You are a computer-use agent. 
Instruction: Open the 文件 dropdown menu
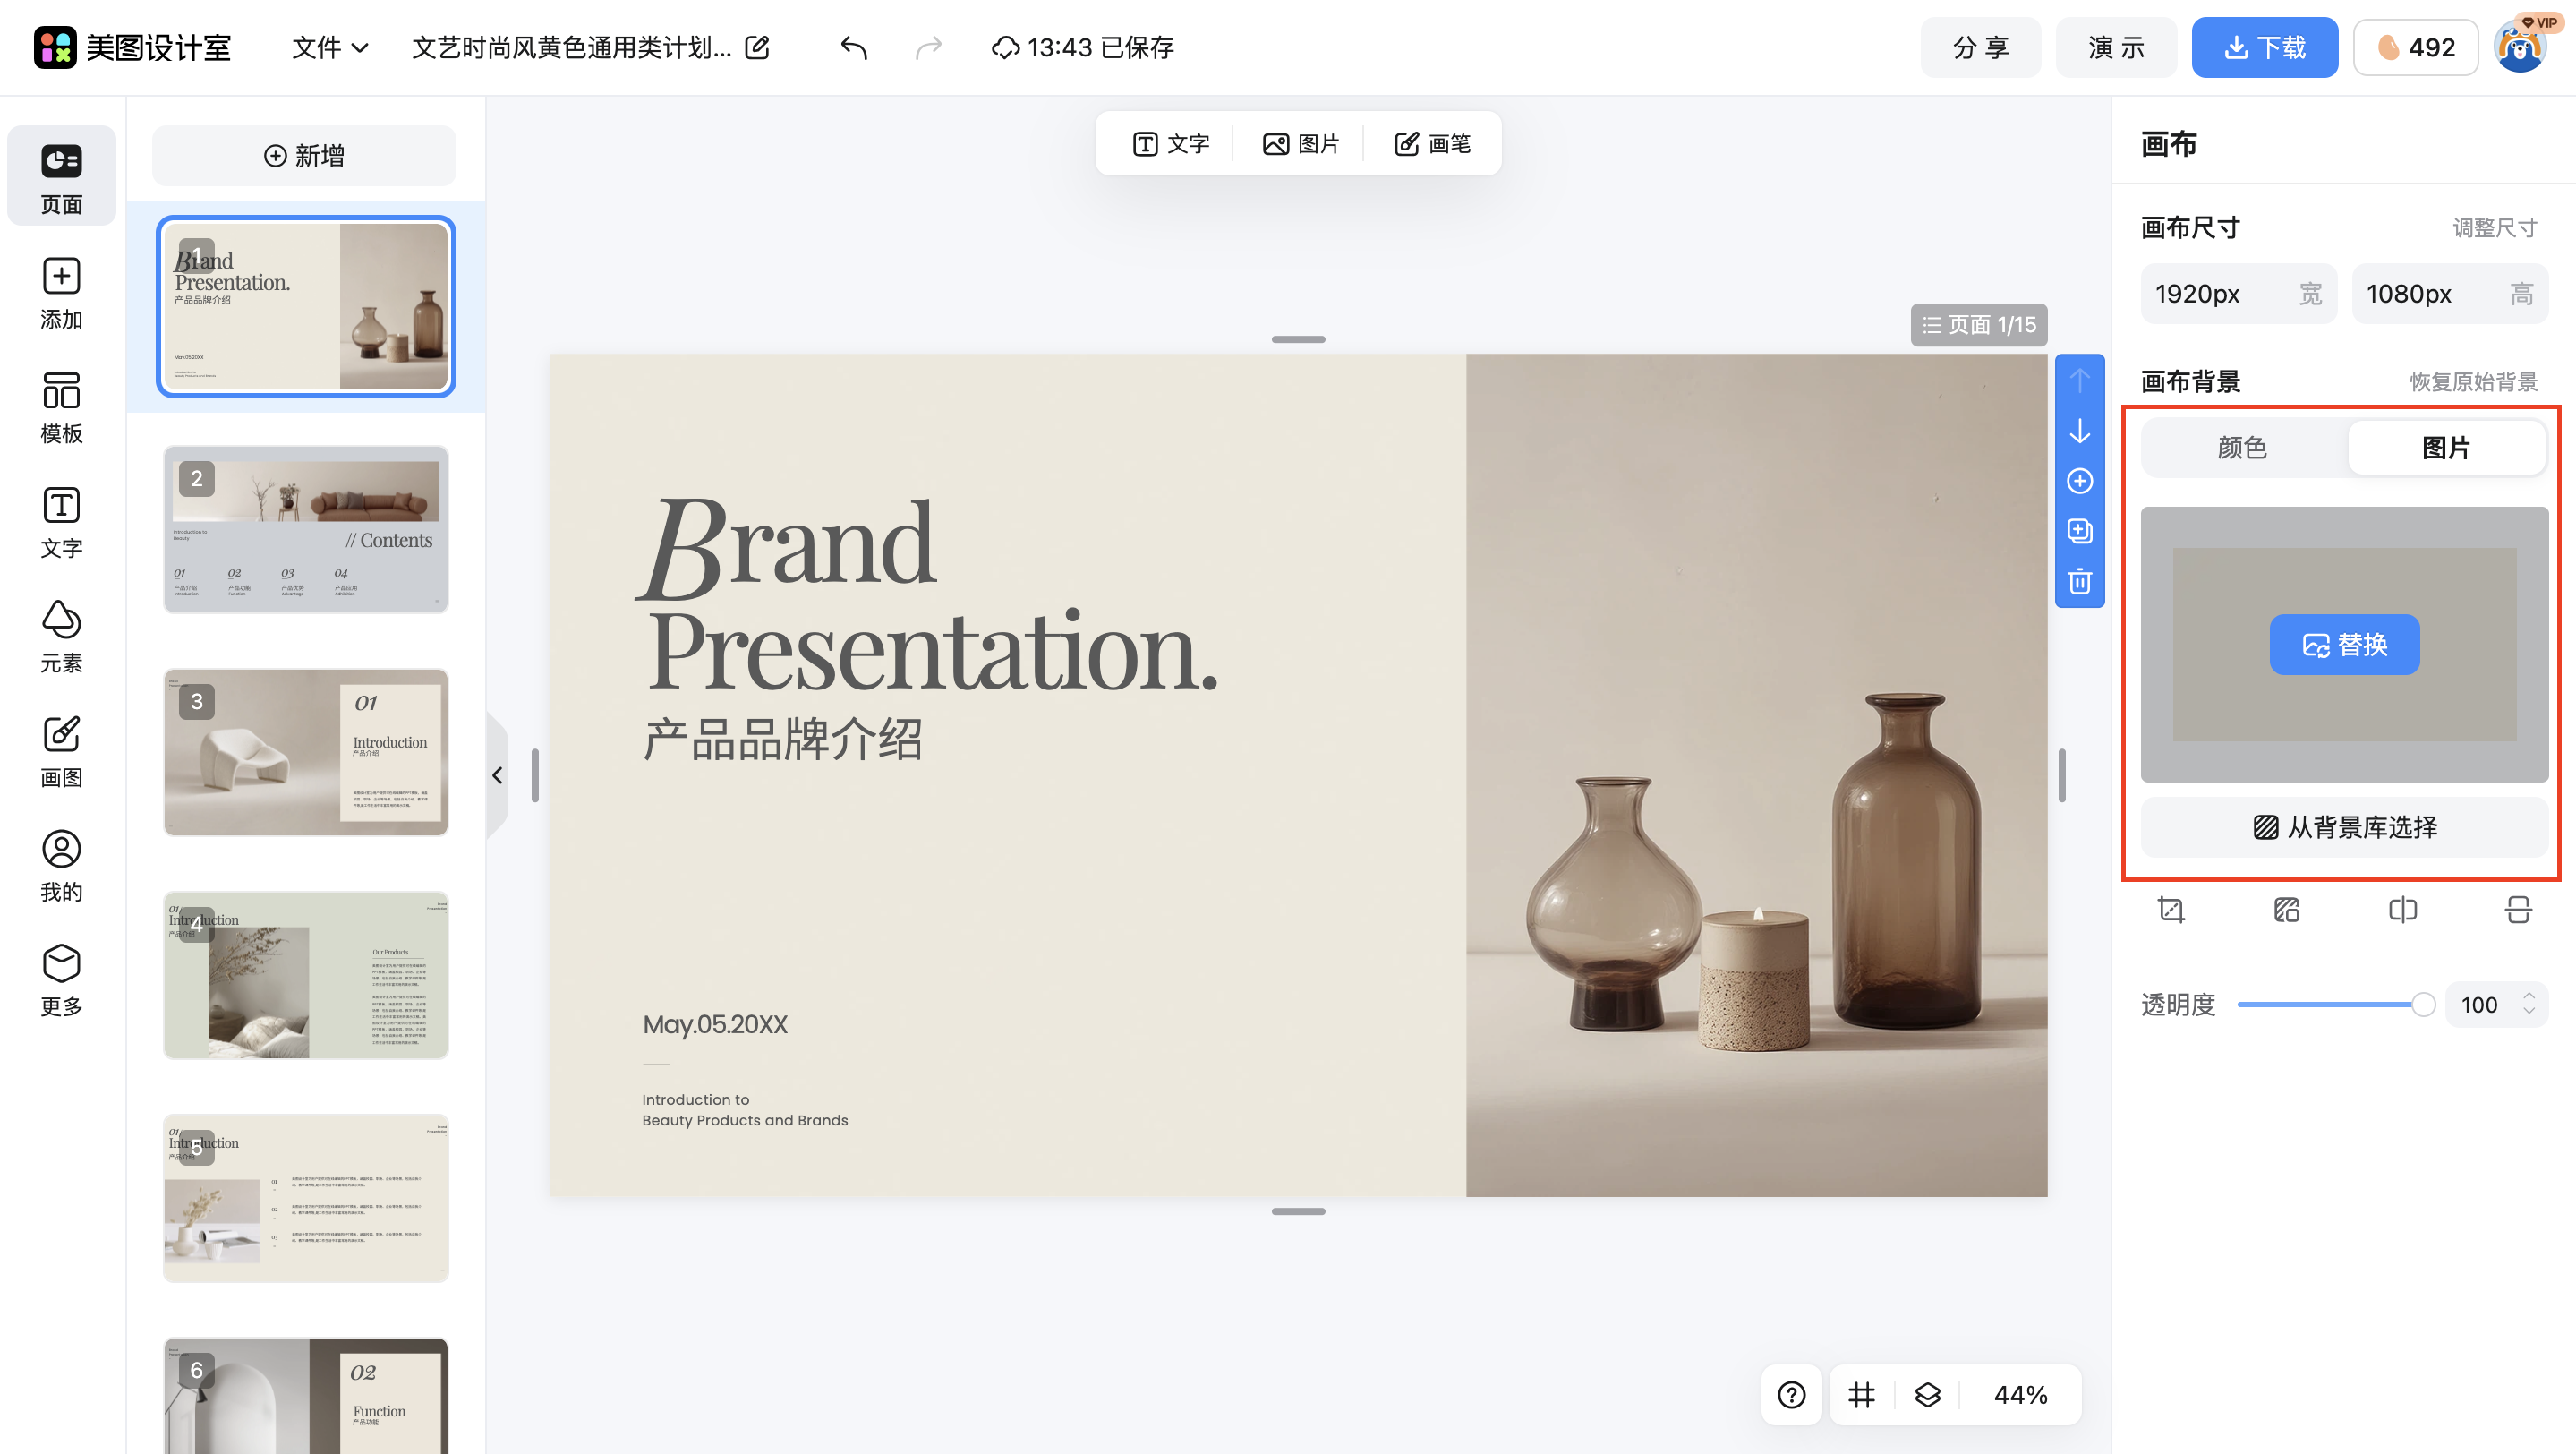pyautogui.click(x=329, y=47)
